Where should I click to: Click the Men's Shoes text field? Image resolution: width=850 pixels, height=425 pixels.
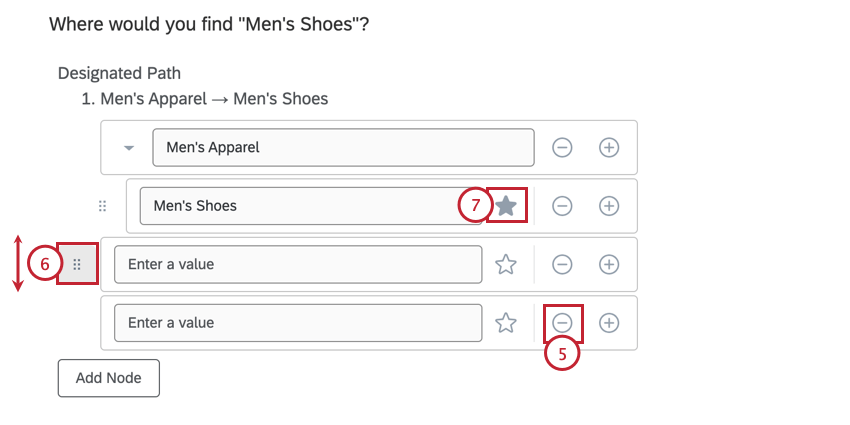[312, 206]
